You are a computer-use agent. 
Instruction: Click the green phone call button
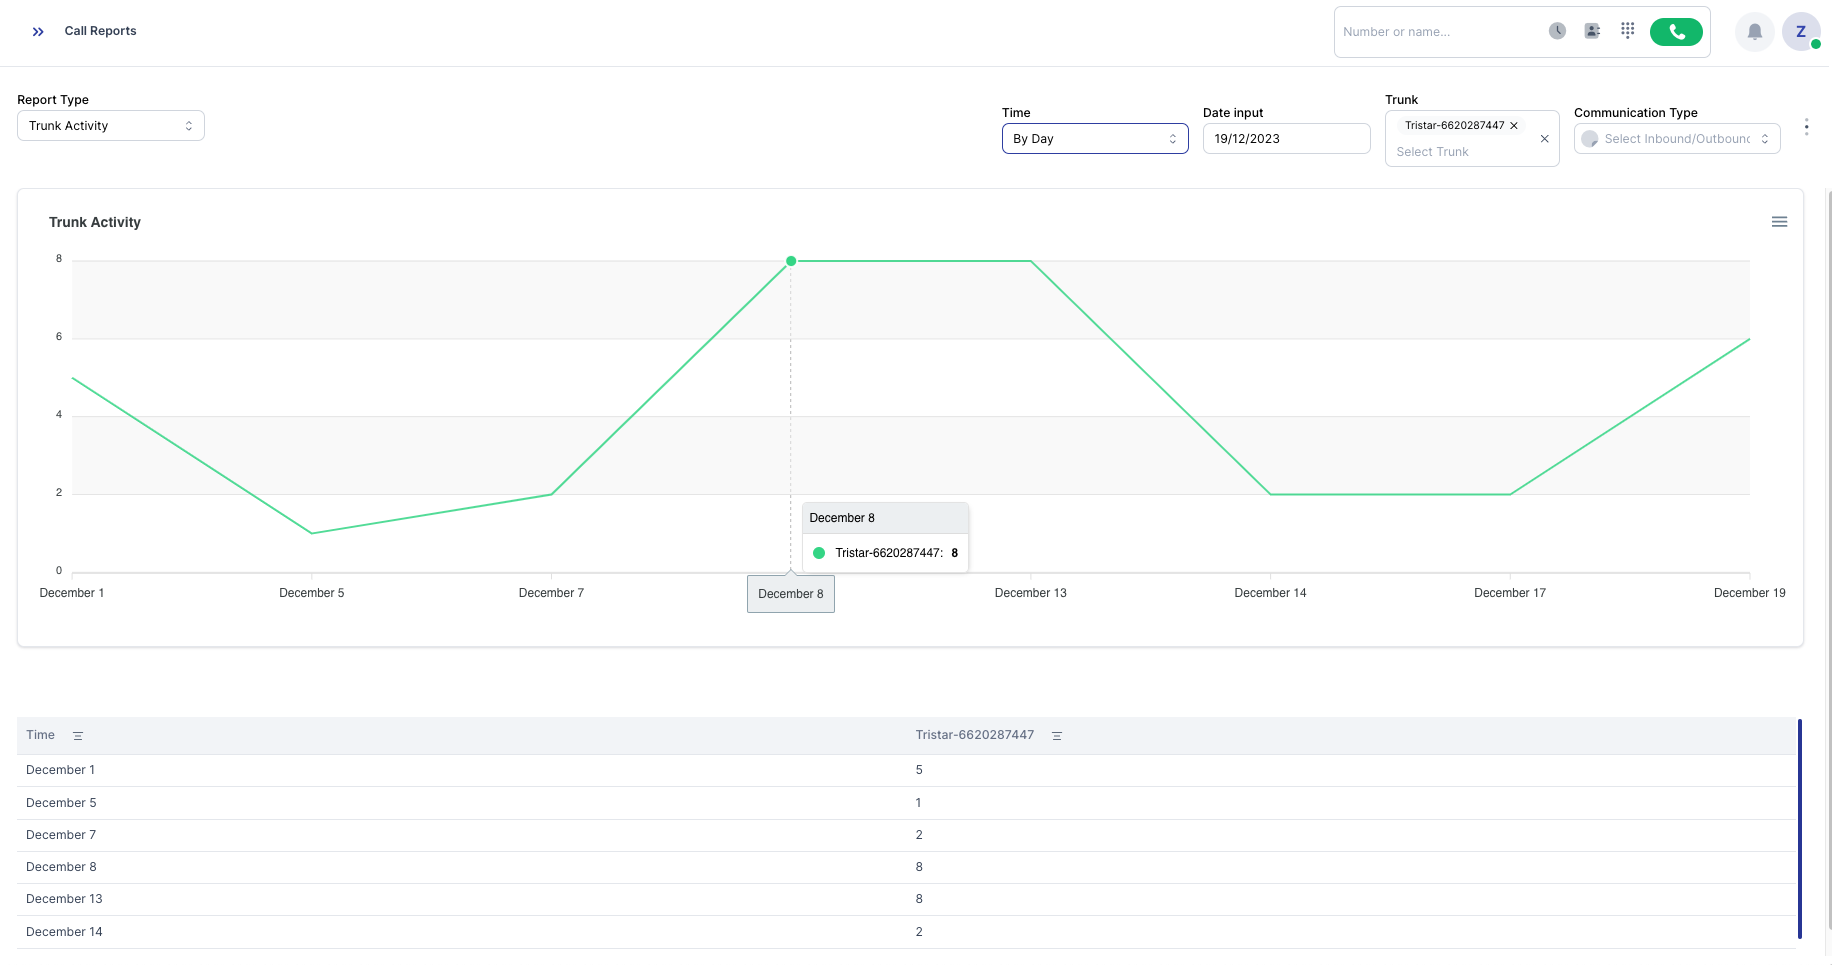(1676, 32)
